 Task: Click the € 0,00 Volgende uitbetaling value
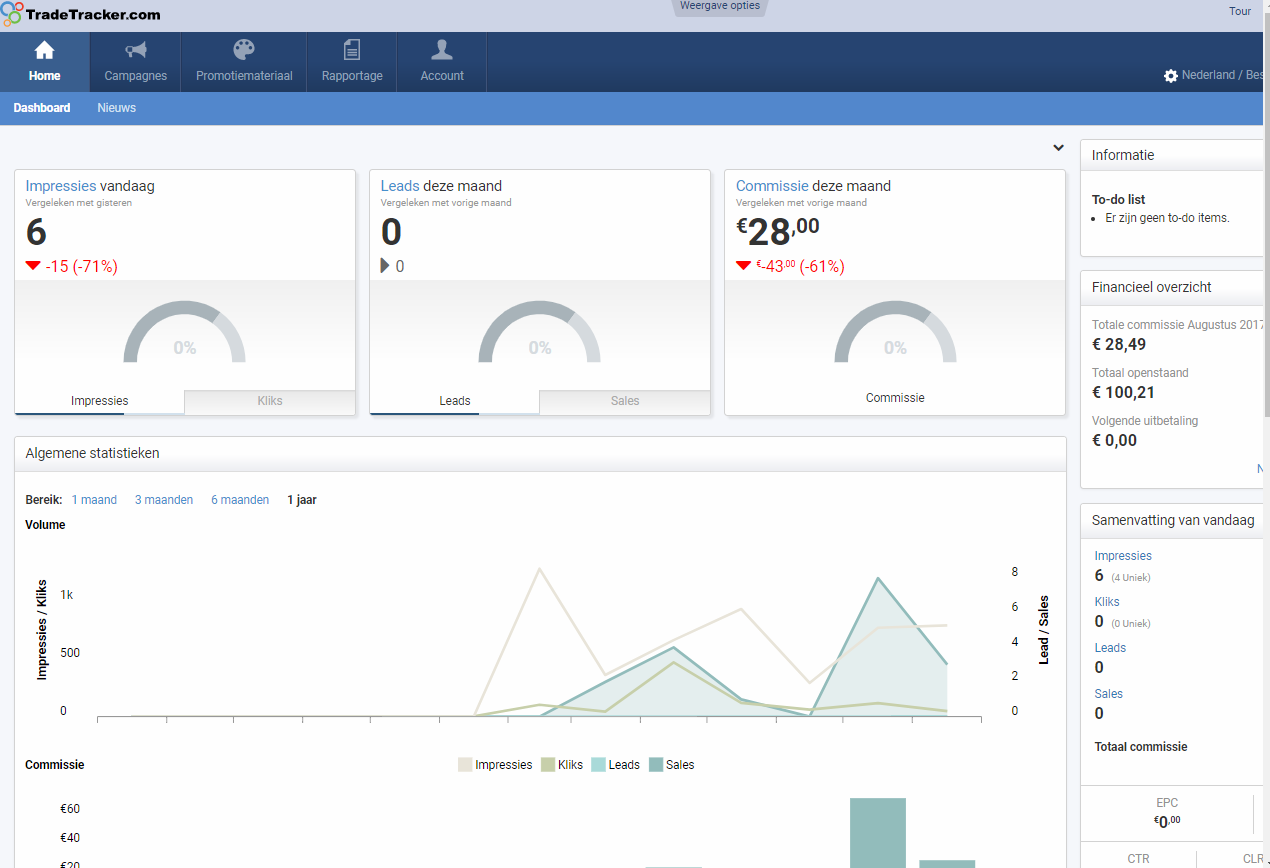(x=1114, y=440)
